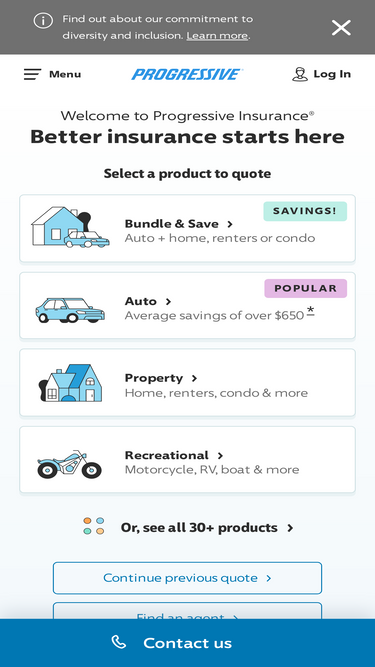Screen dimensions: 375x667
Task: Click the four colored dots icon
Action: point(94,526)
